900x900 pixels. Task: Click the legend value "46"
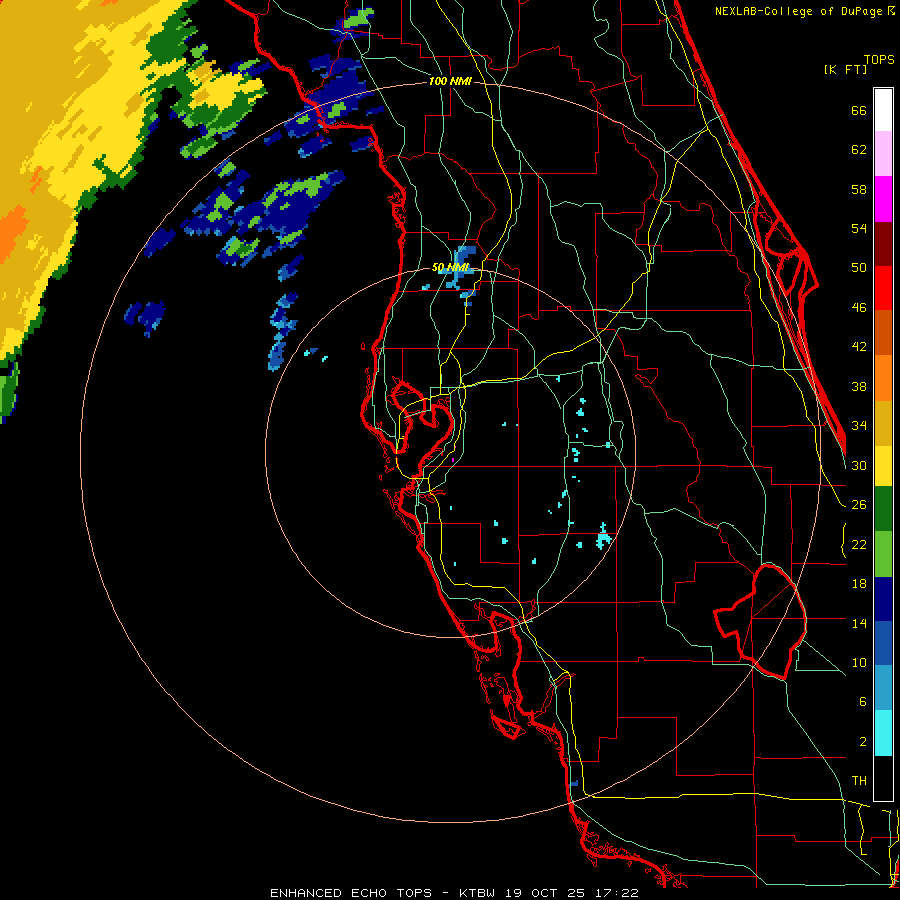(859, 308)
